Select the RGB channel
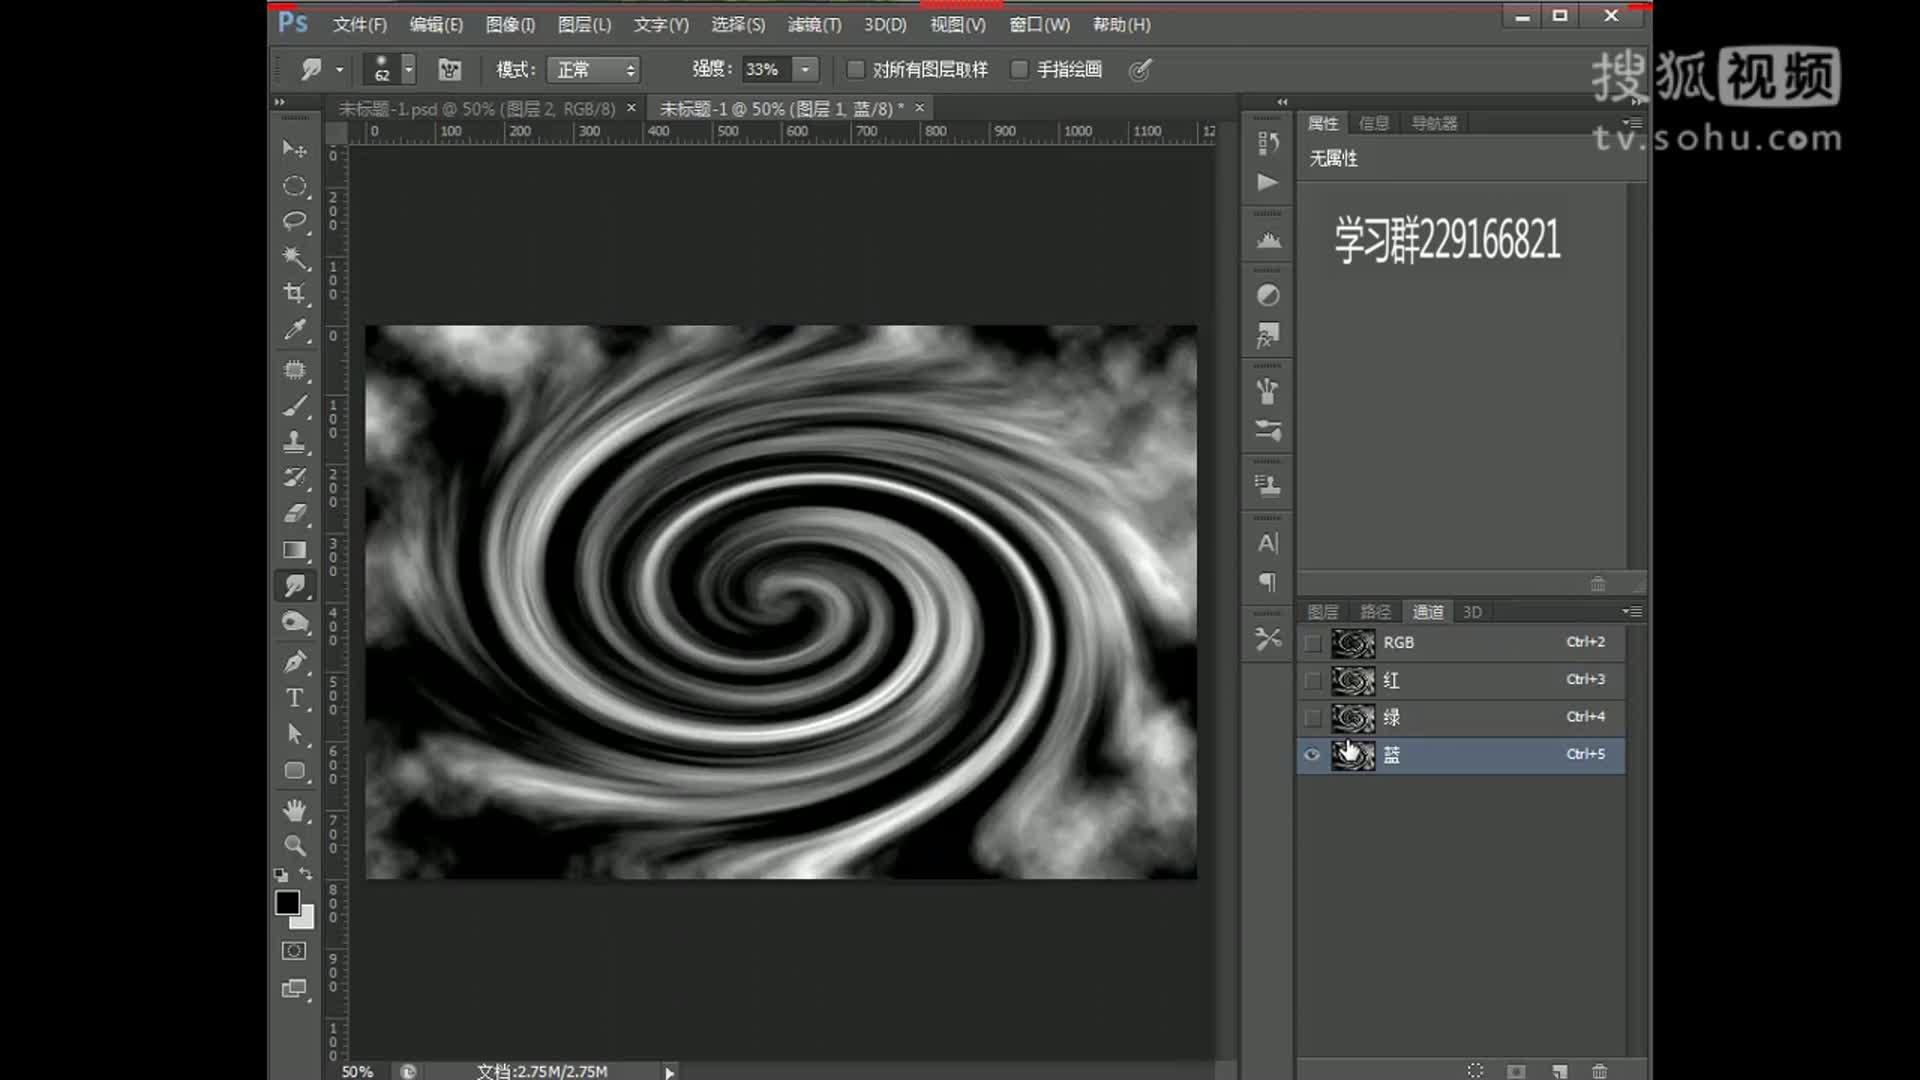 pyautogui.click(x=1398, y=643)
